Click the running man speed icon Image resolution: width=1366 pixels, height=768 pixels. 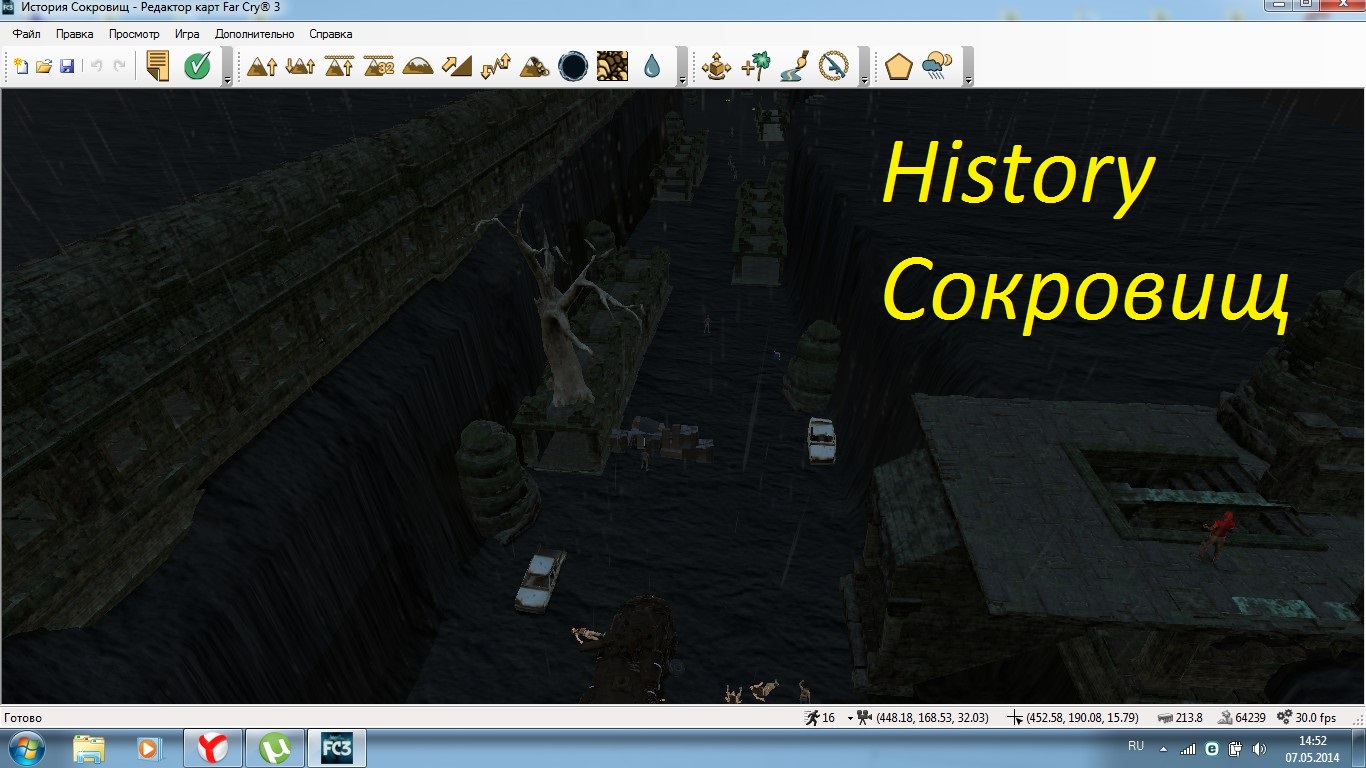click(811, 718)
